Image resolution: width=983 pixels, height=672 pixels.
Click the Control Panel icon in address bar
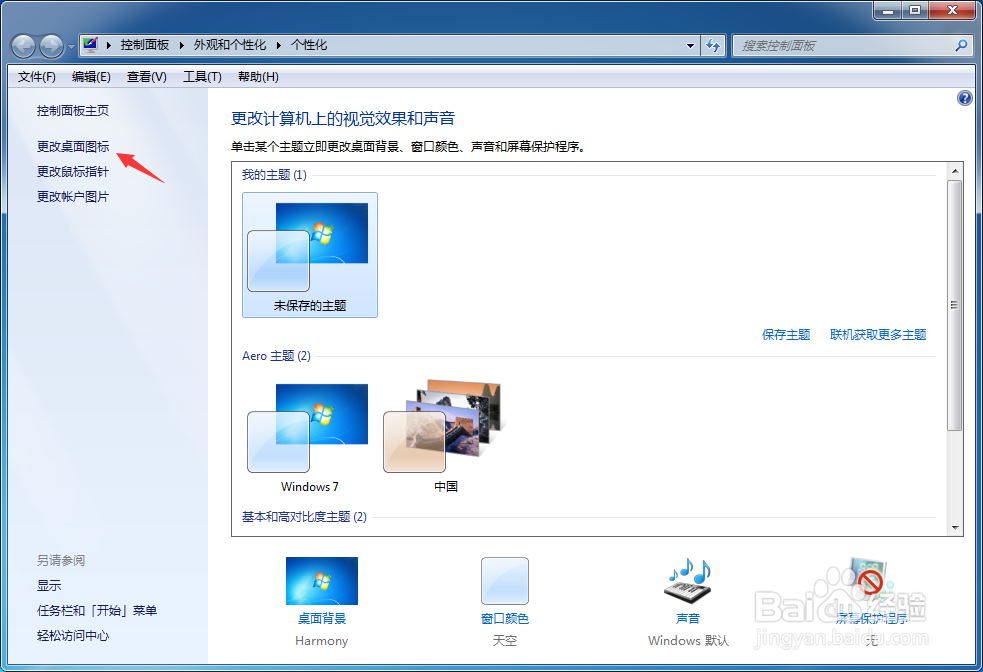(92, 45)
